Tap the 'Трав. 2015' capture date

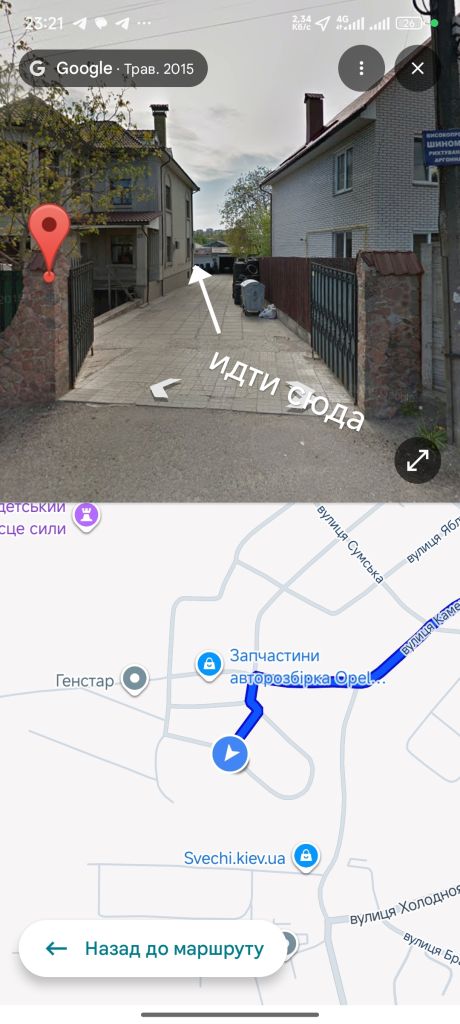[x=159, y=69]
